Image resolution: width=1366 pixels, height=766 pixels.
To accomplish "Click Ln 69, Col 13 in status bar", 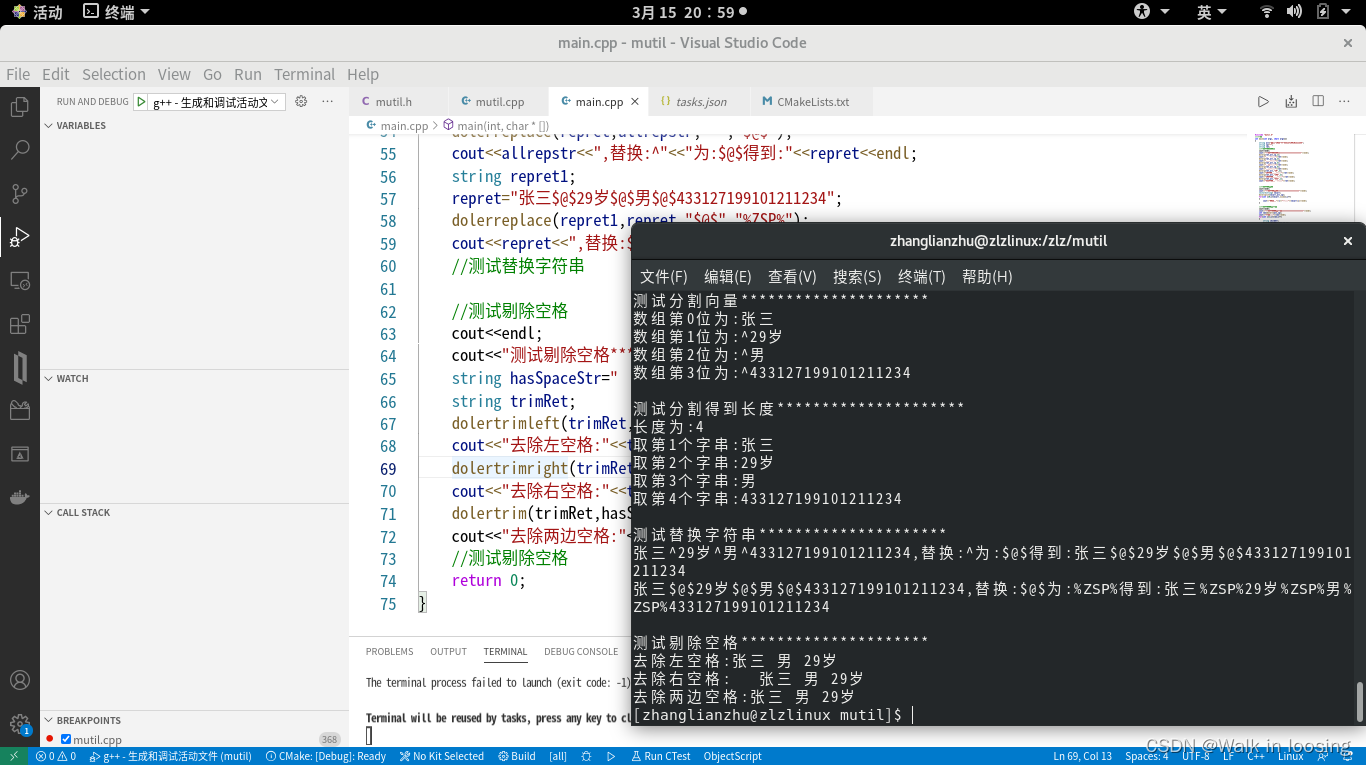I will point(1082,757).
